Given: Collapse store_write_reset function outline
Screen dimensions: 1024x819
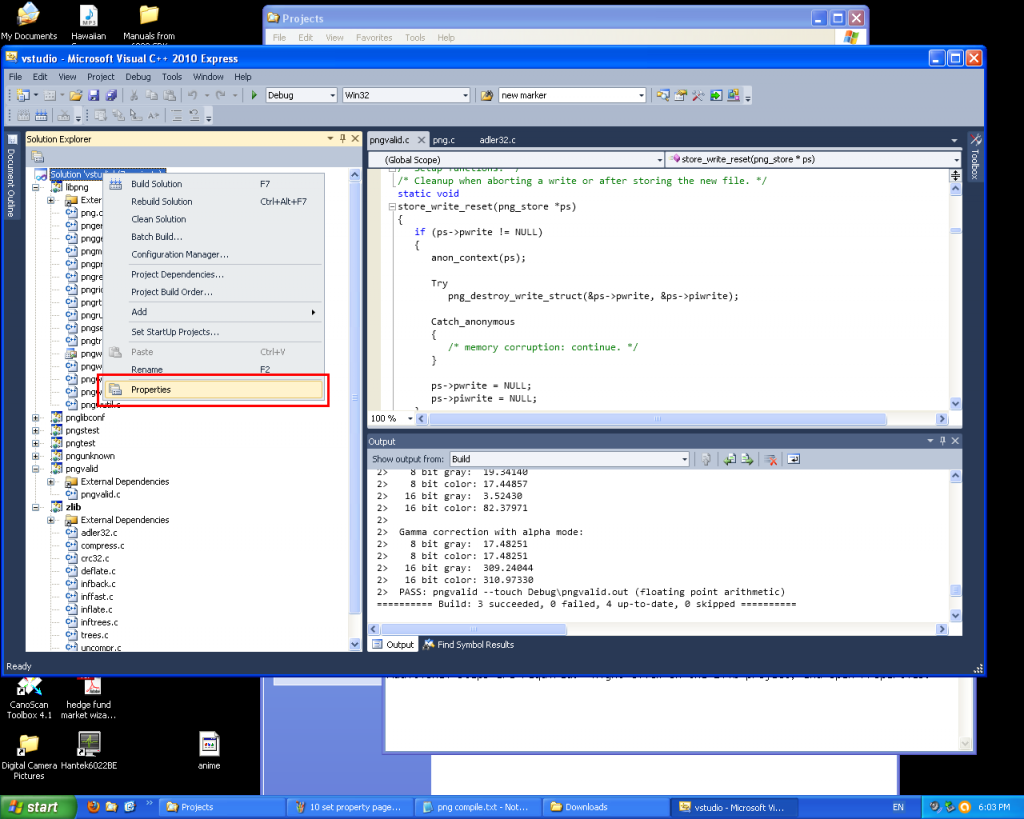Looking at the screenshot, I should pos(392,207).
